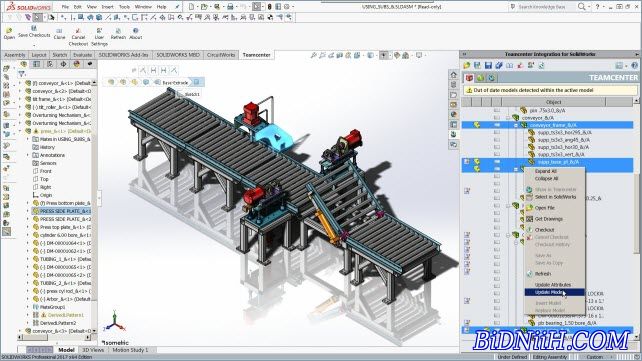Expand the conveyor_&<2> assembly node
This screenshot has width=642, height=361.
[20, 91]
